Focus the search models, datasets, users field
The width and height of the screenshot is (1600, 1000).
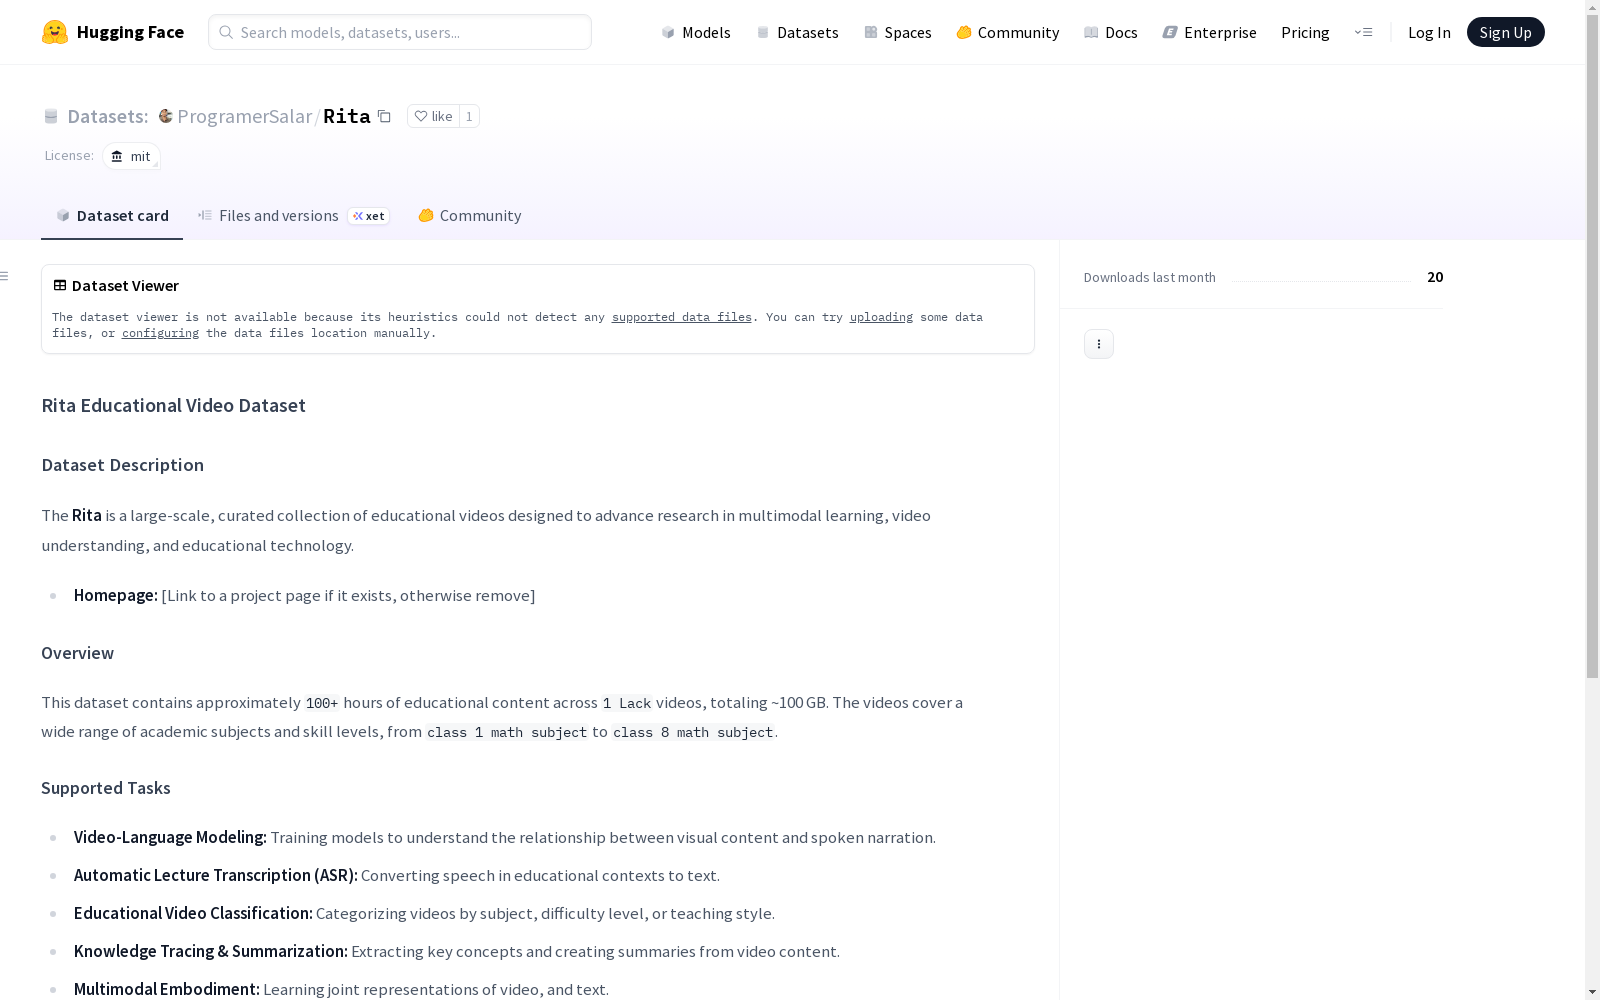point(400,32)
